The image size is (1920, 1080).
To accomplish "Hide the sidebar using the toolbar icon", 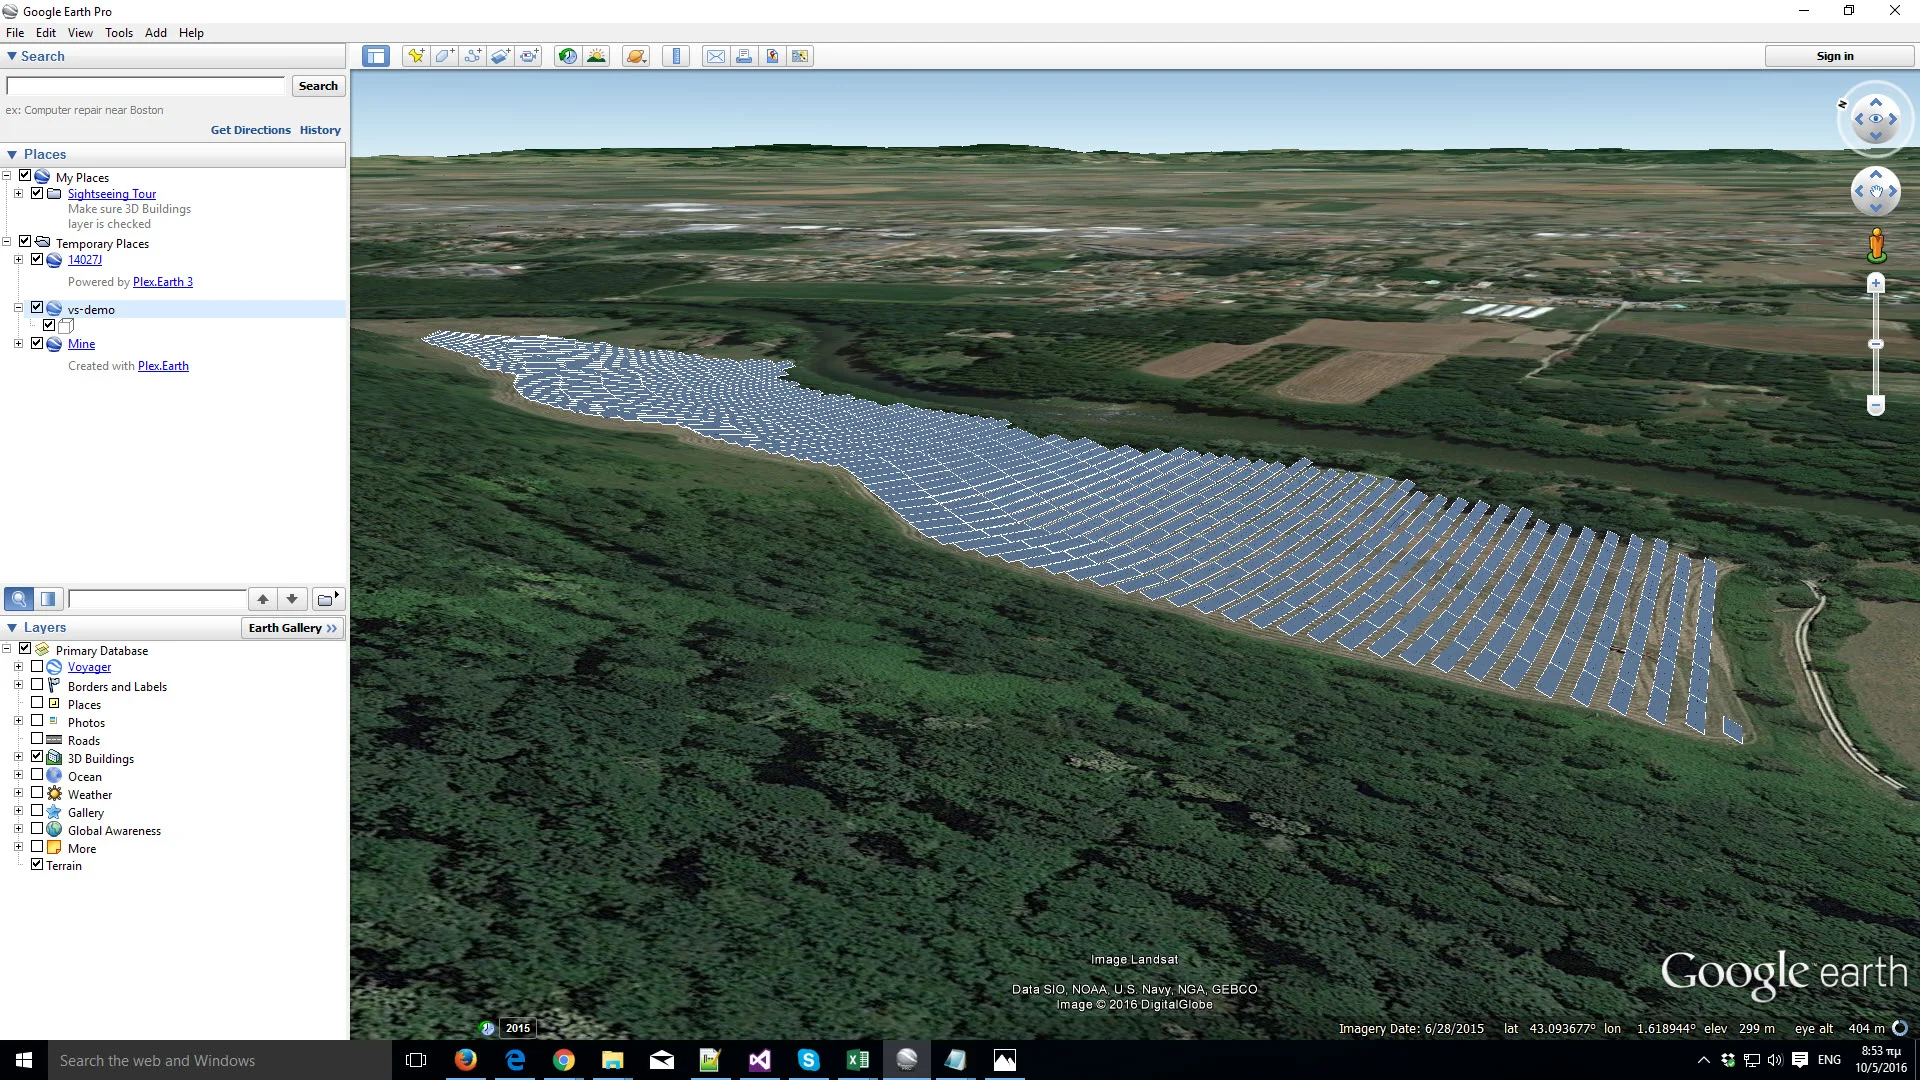I will pyautogui.click(x=376, y=56).
